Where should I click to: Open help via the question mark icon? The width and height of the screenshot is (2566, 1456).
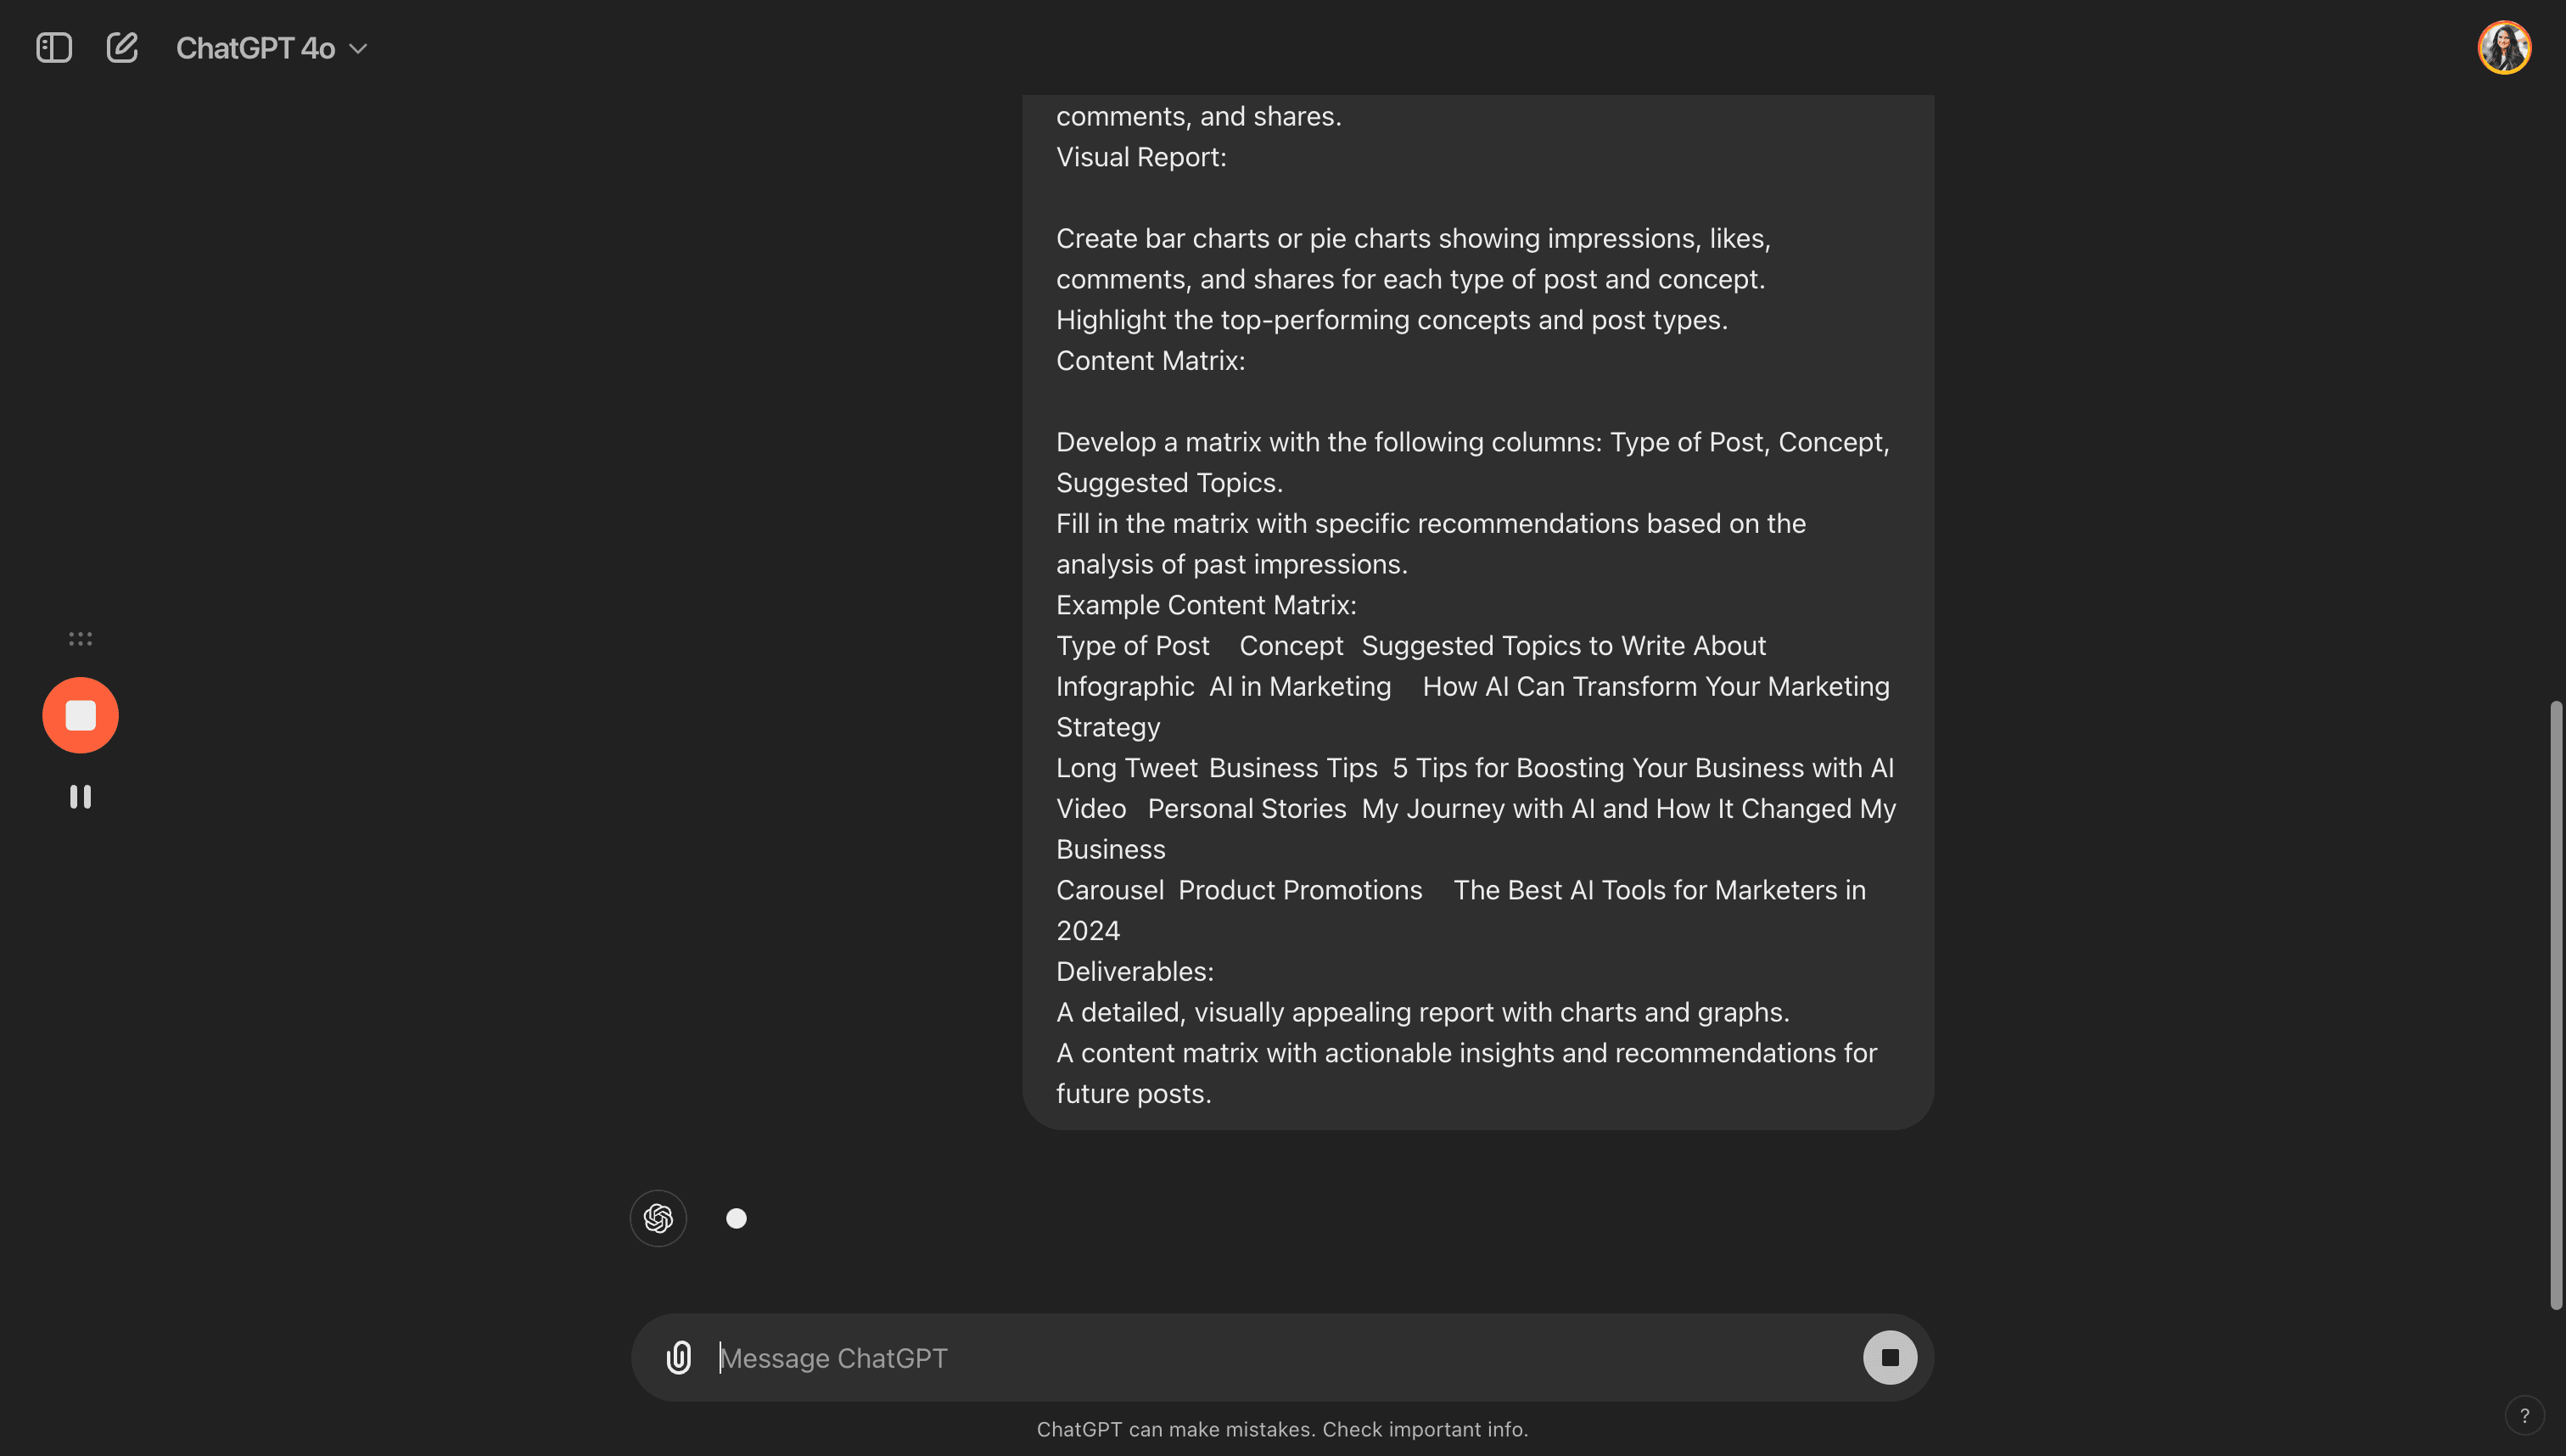[2525, 1416]
